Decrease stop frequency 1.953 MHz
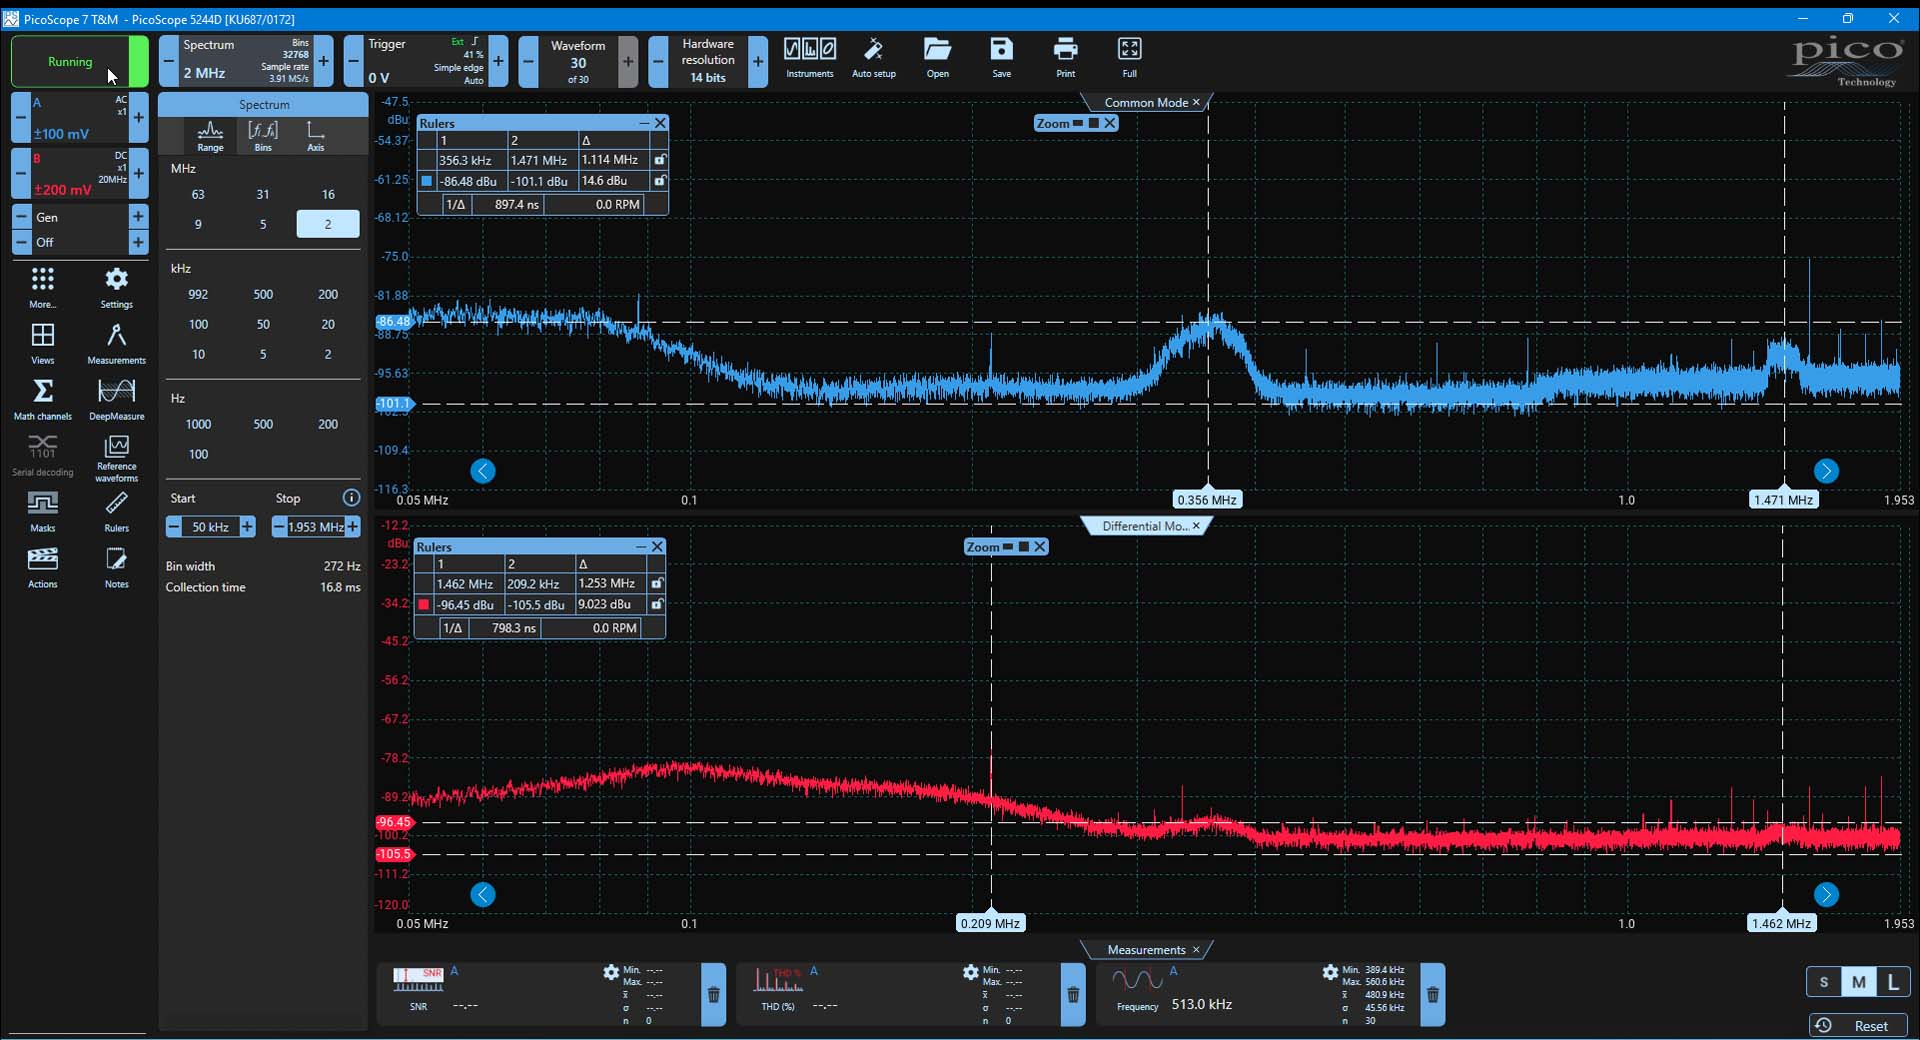The height and width of the screenshot is (1040, 1920). point(279,526)
